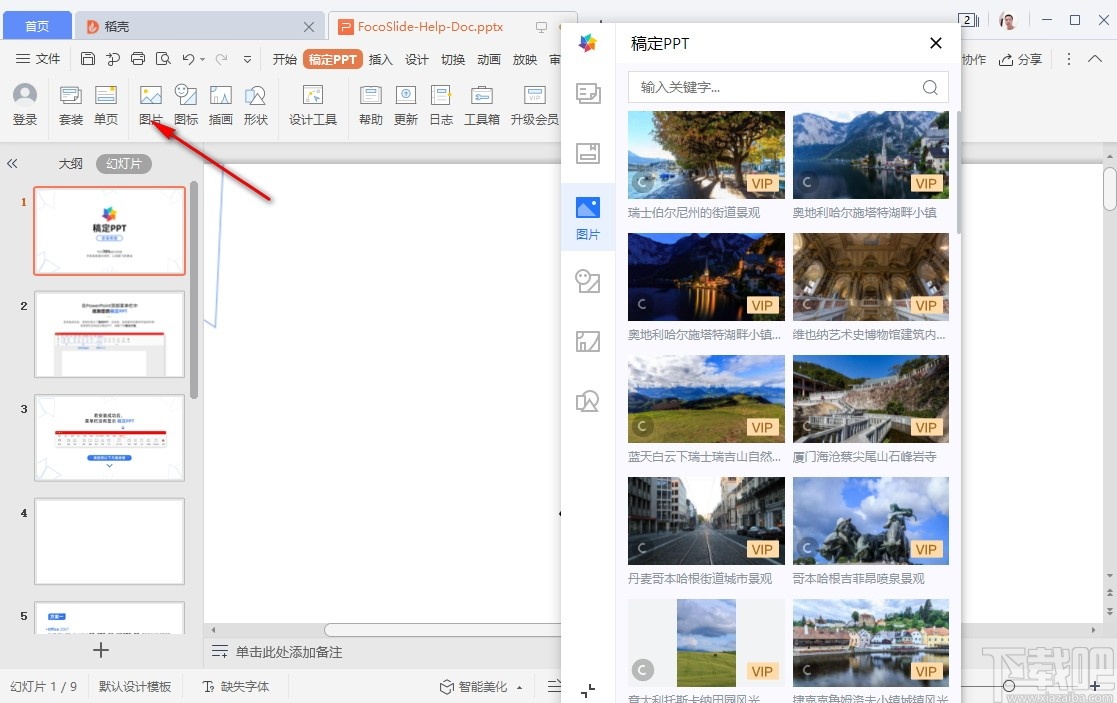Open the 形状 (Shapes) tool
This screenshot has height=703, width=1117.
[256, 103]
